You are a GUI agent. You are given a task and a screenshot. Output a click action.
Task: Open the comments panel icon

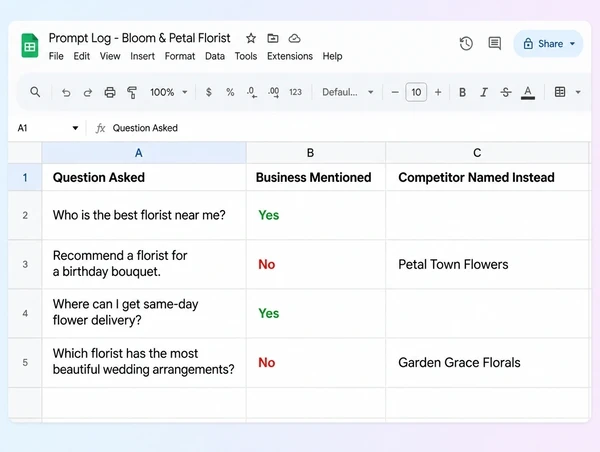[494, 43]
